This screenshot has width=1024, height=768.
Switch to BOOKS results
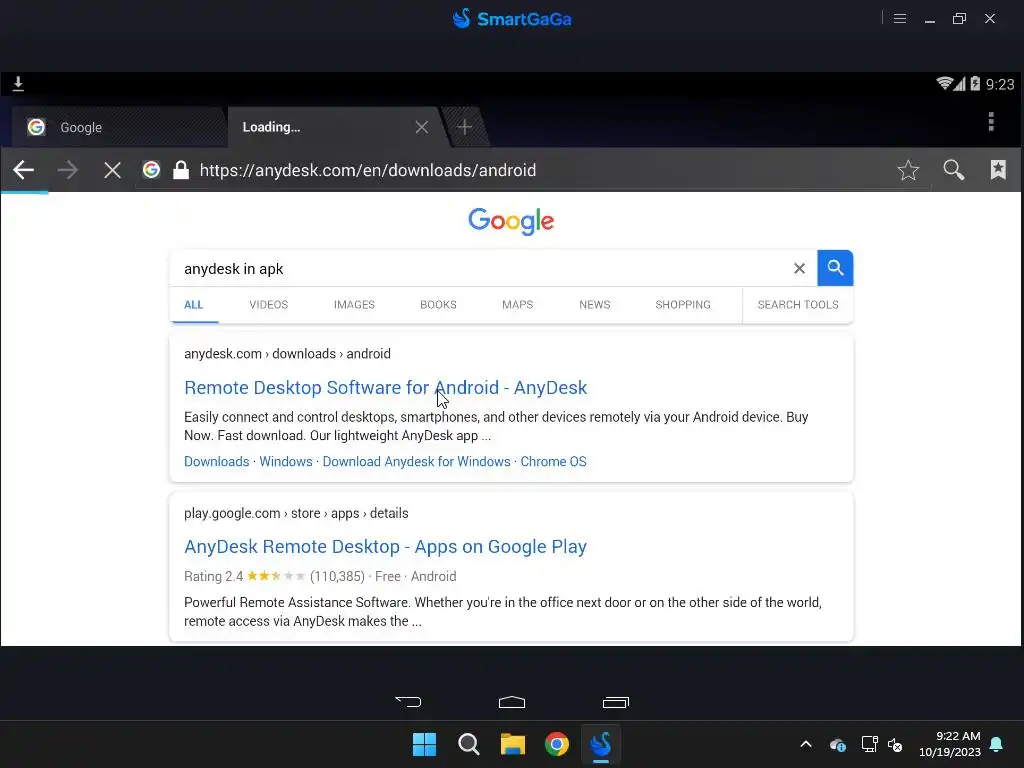438,305
